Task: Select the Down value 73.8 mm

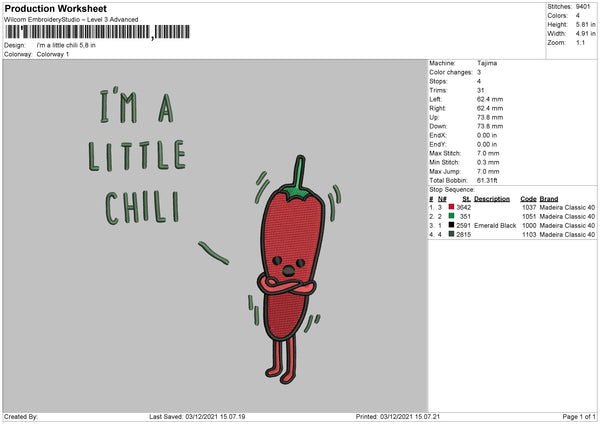Action: 490,126
